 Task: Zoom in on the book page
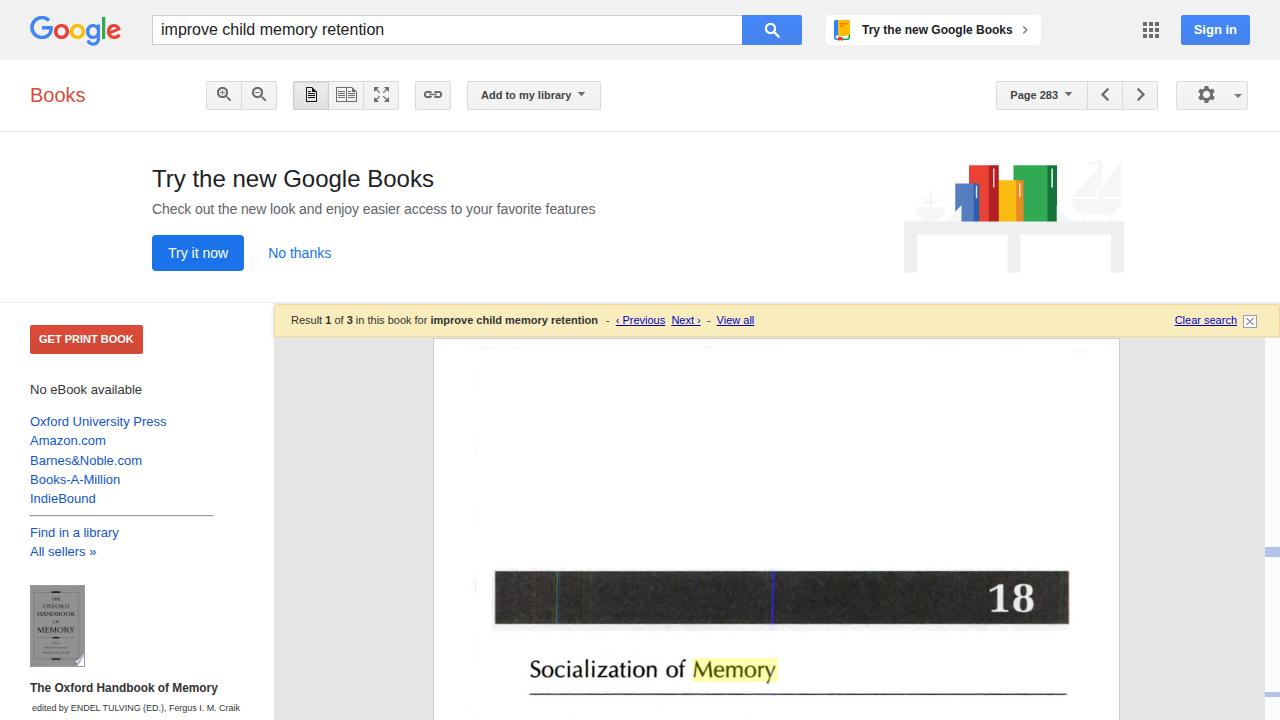tap(224, 95)
